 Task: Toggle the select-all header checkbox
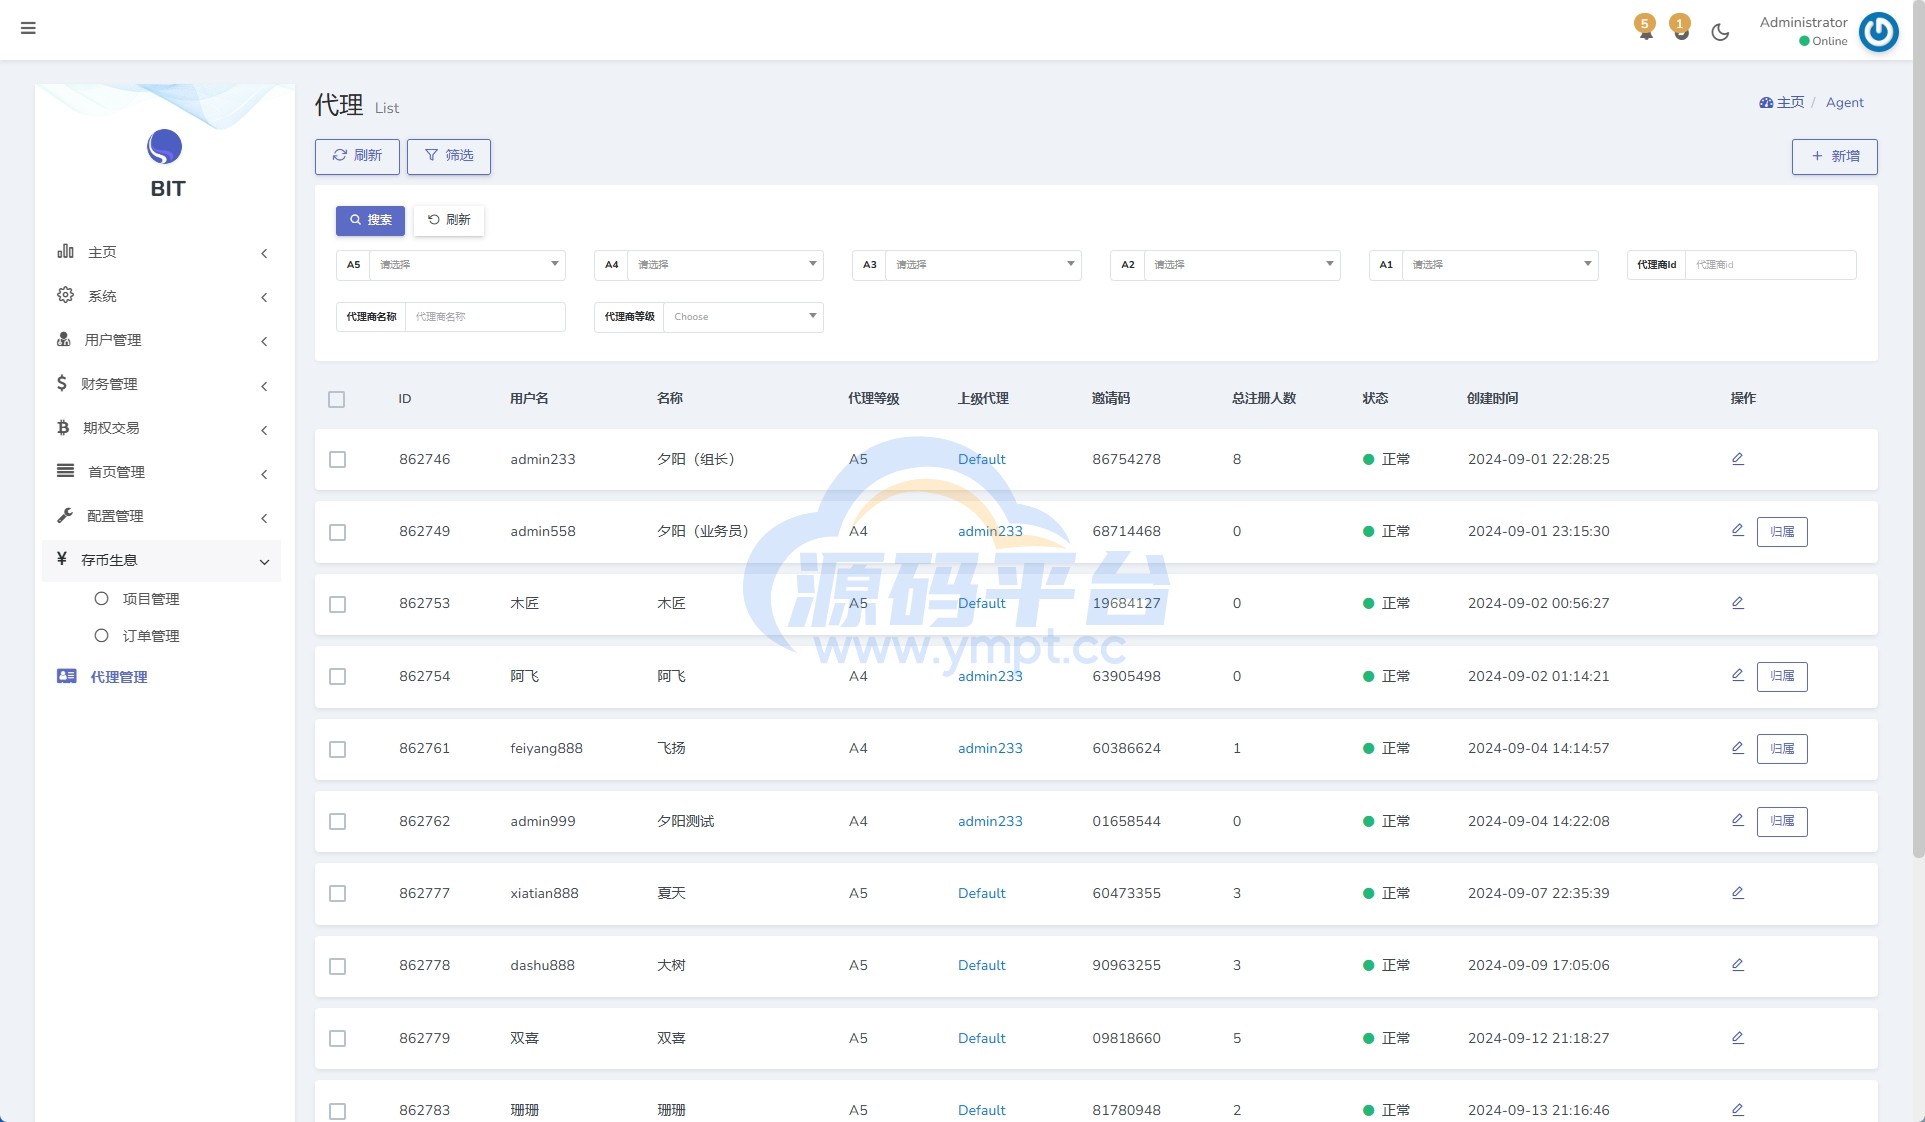[336, 399]
